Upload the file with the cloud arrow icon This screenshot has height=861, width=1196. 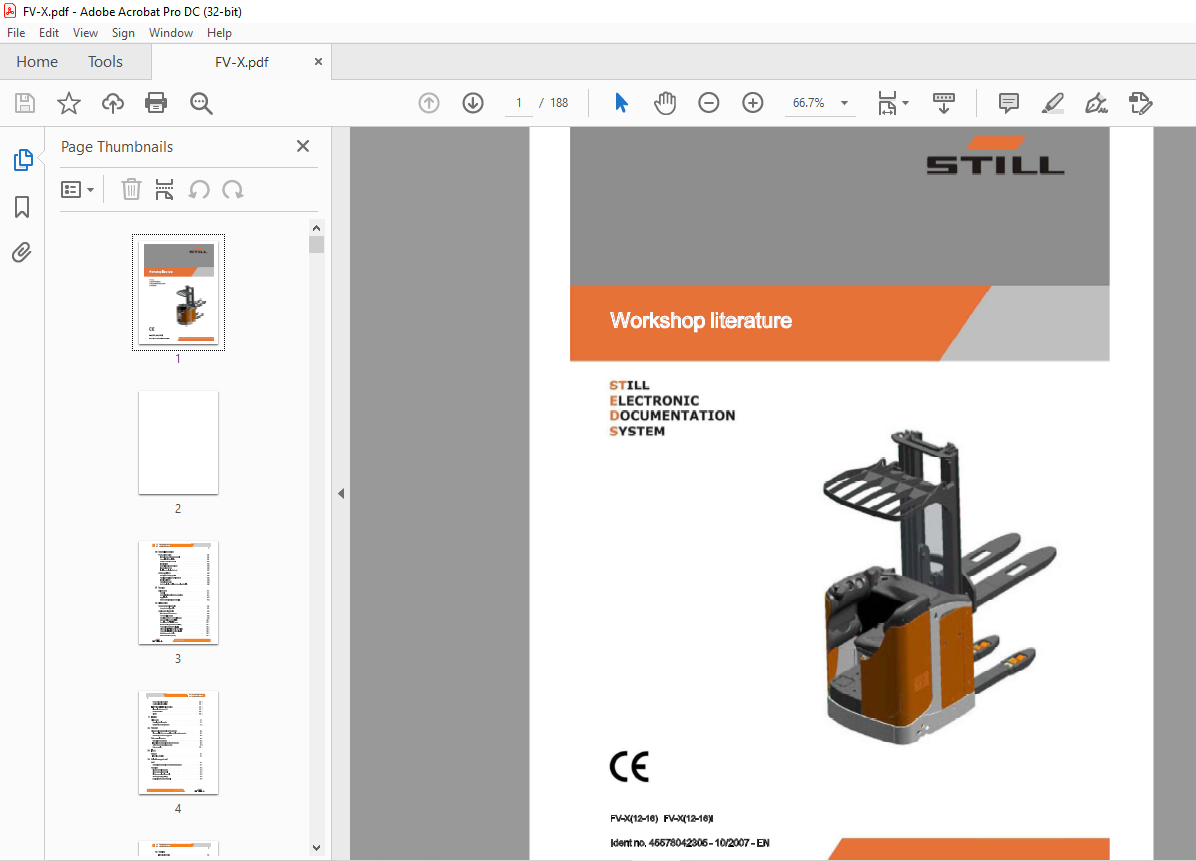(113, 103)
